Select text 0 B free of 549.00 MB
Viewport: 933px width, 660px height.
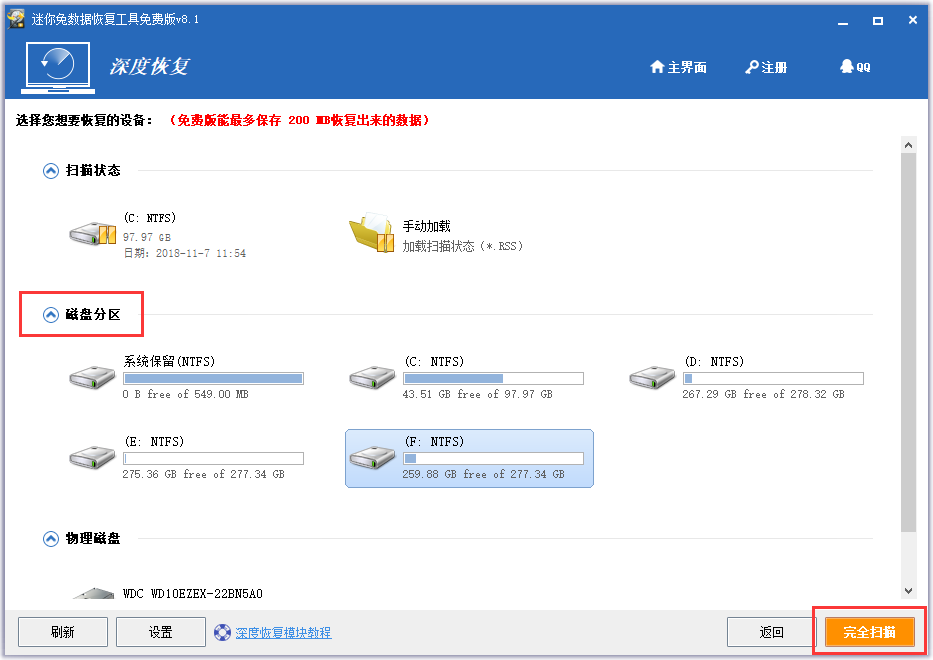[x=186, y=394]
